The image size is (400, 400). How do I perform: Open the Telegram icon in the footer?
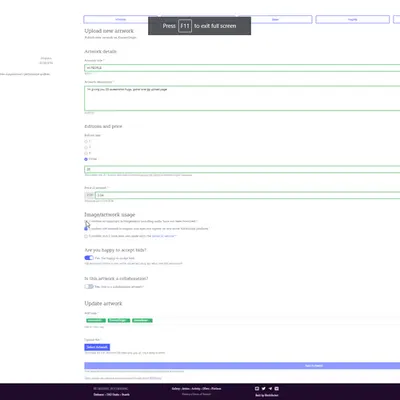(x=270, y=388)
